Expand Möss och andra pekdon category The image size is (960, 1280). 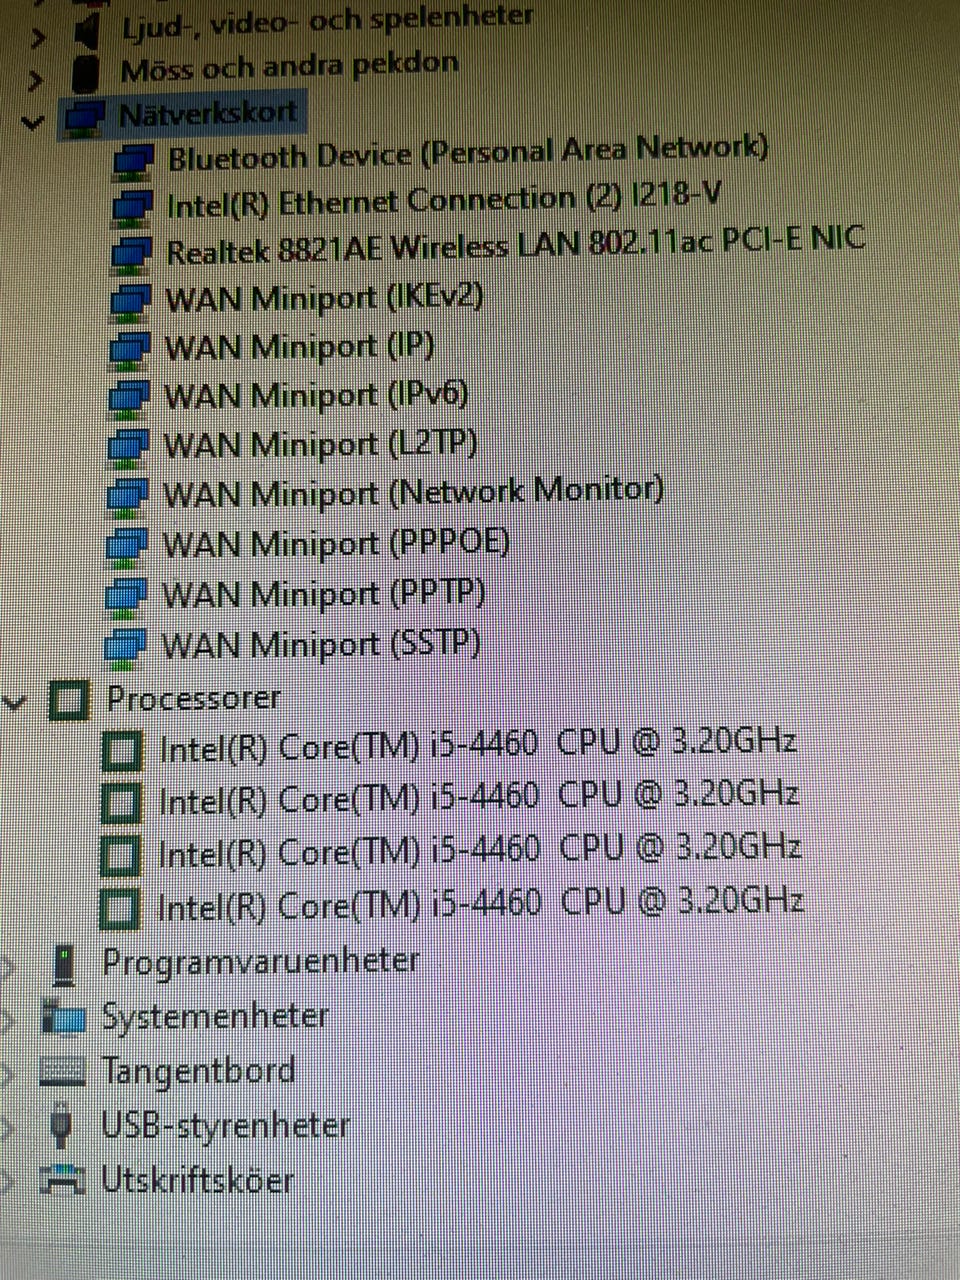37,78
